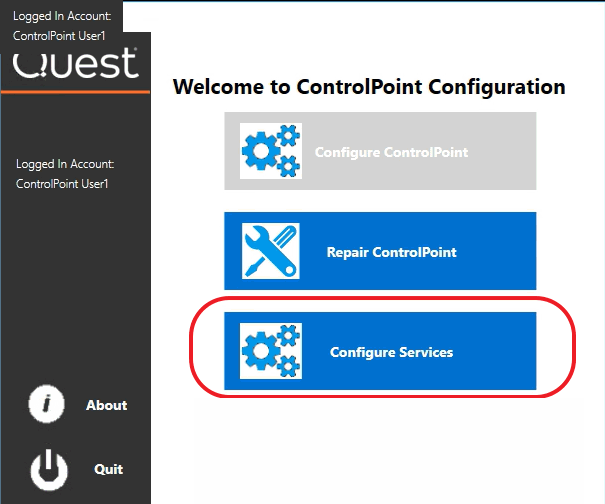Click the circular About info icon
Viewport: 605px width, 504px height.
tap(47, 405)
